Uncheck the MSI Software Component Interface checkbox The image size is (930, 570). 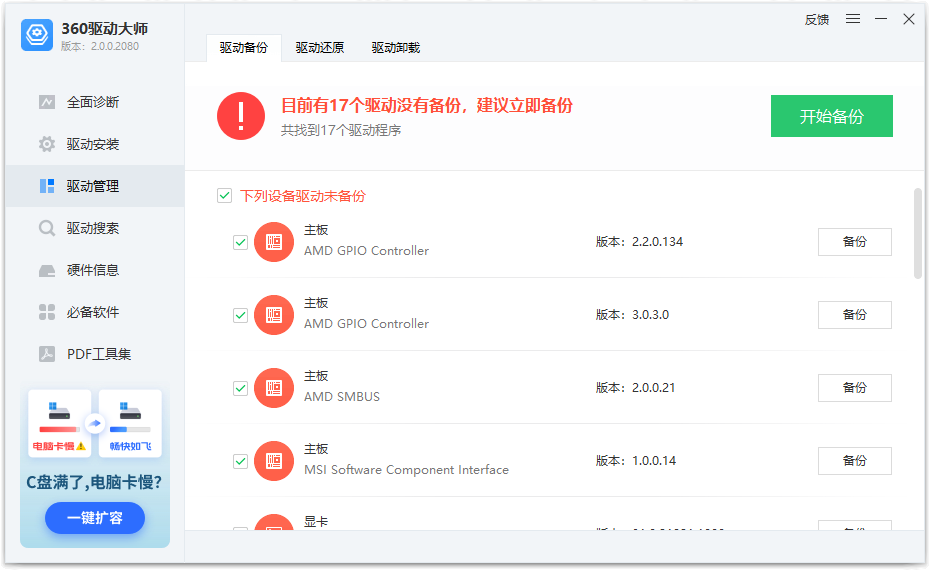tap(240, 461)
